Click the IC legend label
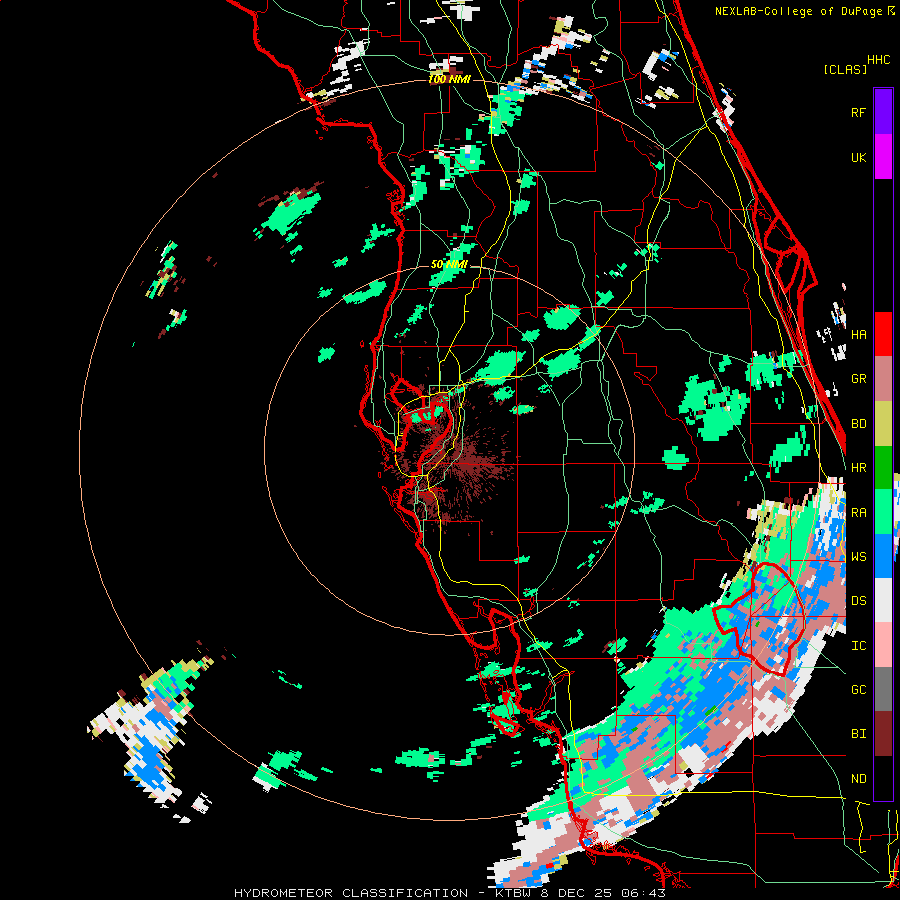This screenshot has height=900, width=900. 858,646
